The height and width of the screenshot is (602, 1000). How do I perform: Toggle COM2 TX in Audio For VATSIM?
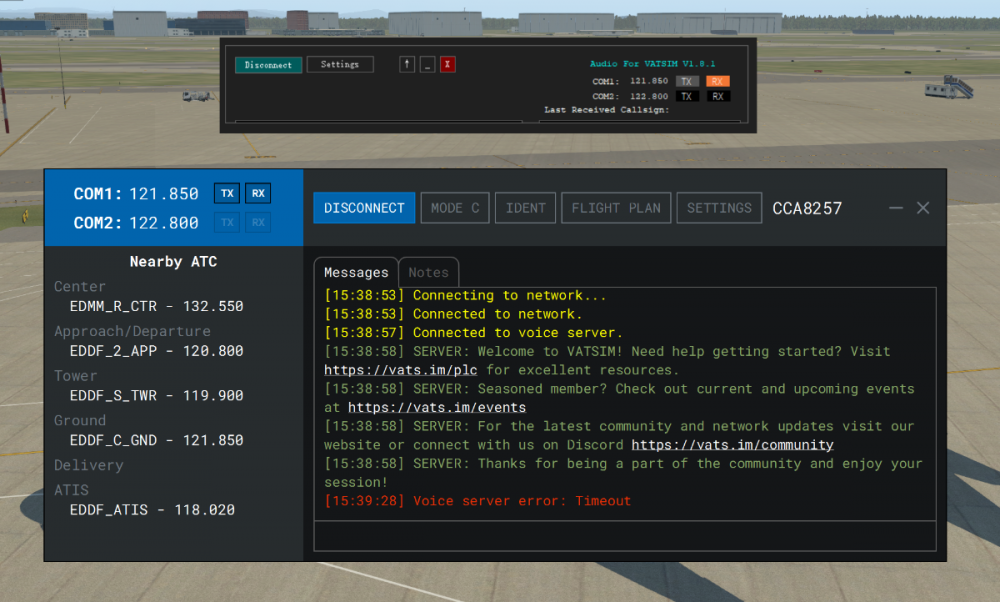pos(686,96)
